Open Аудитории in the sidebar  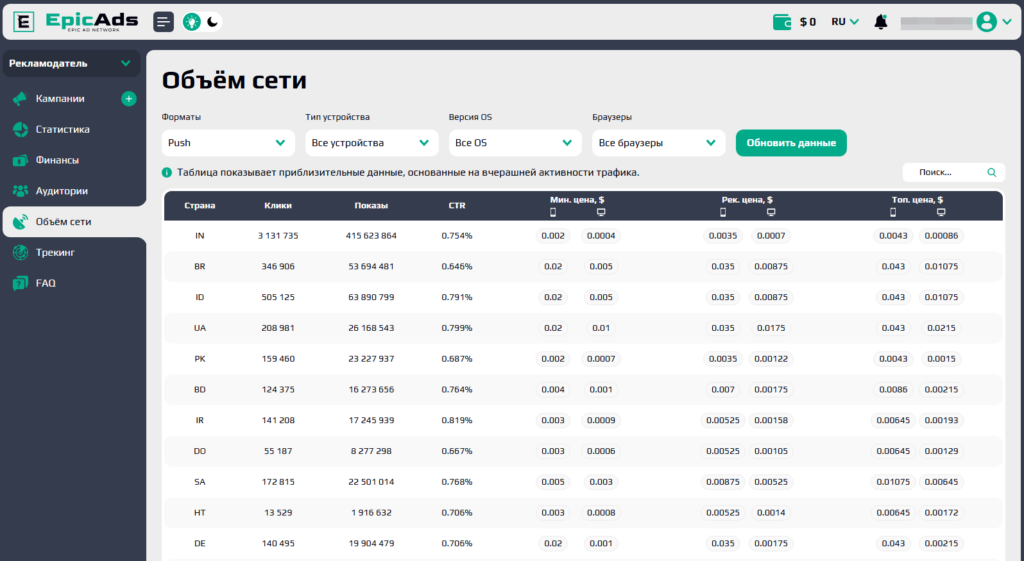point(62,191)
